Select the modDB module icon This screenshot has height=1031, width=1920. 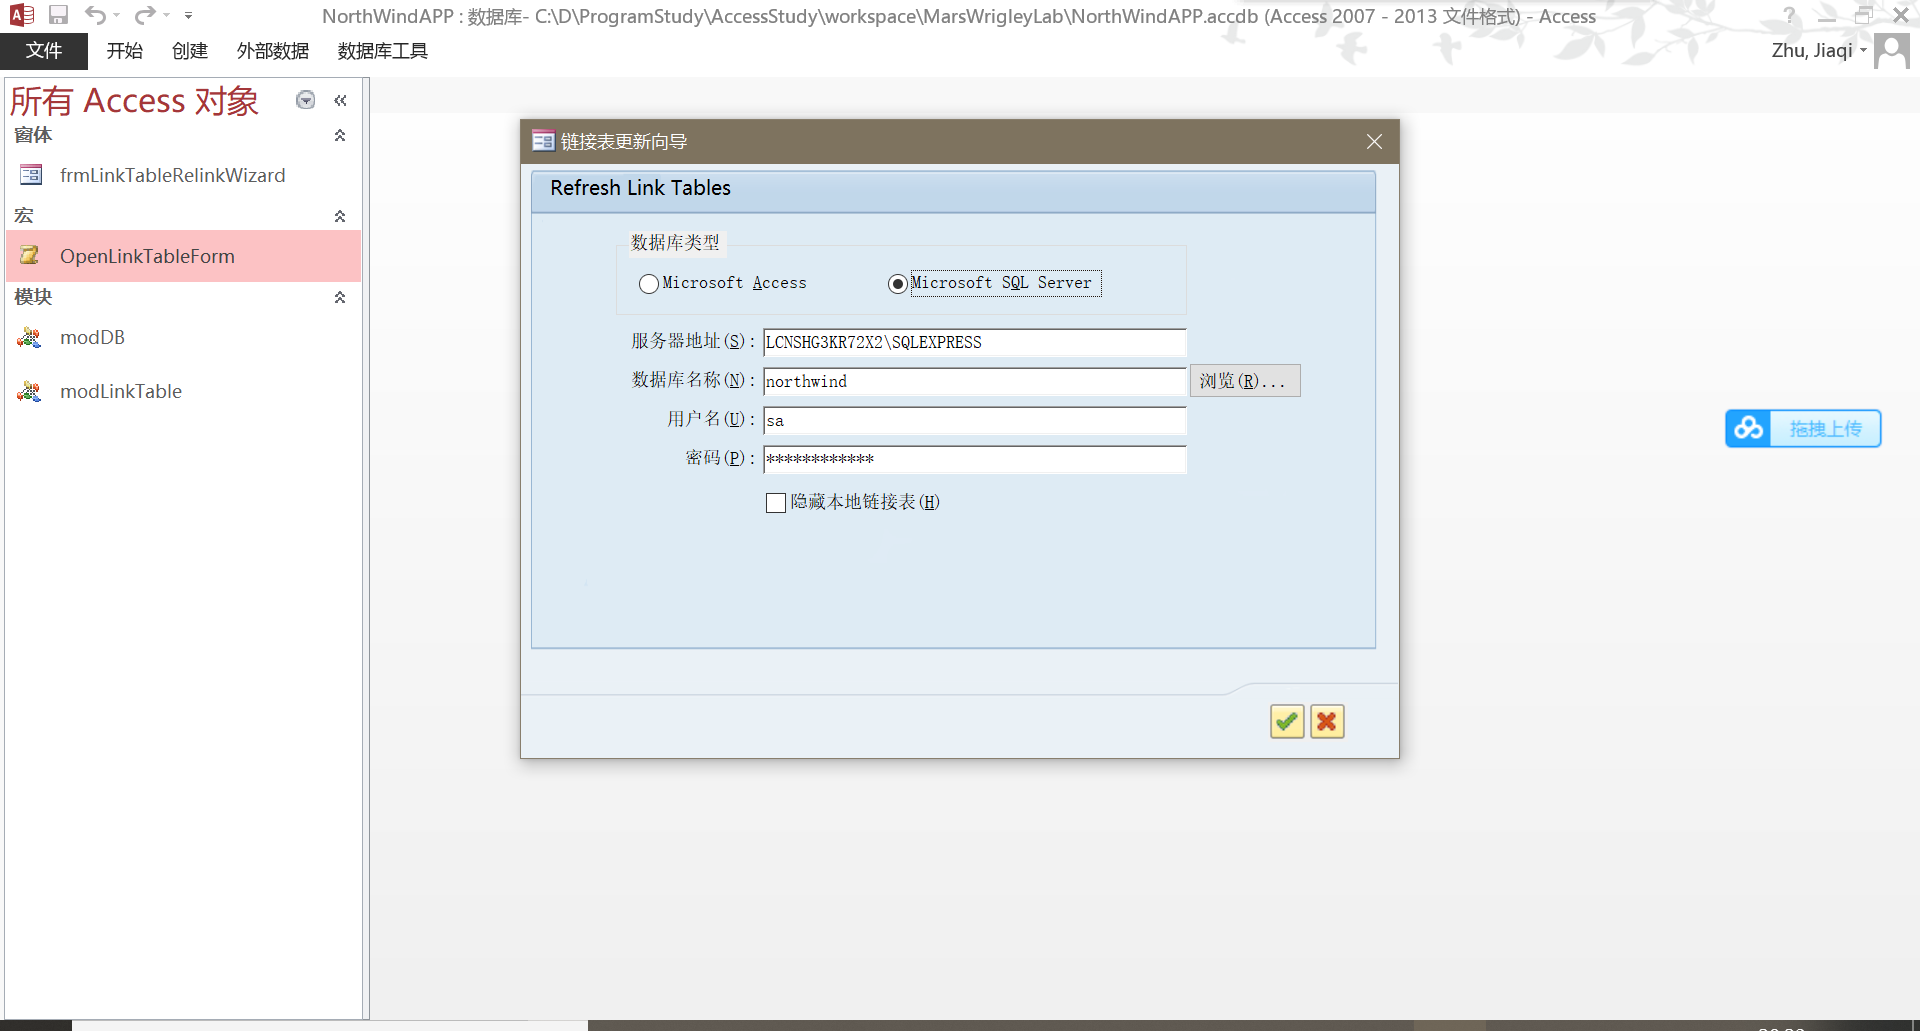tap(30, 337)
